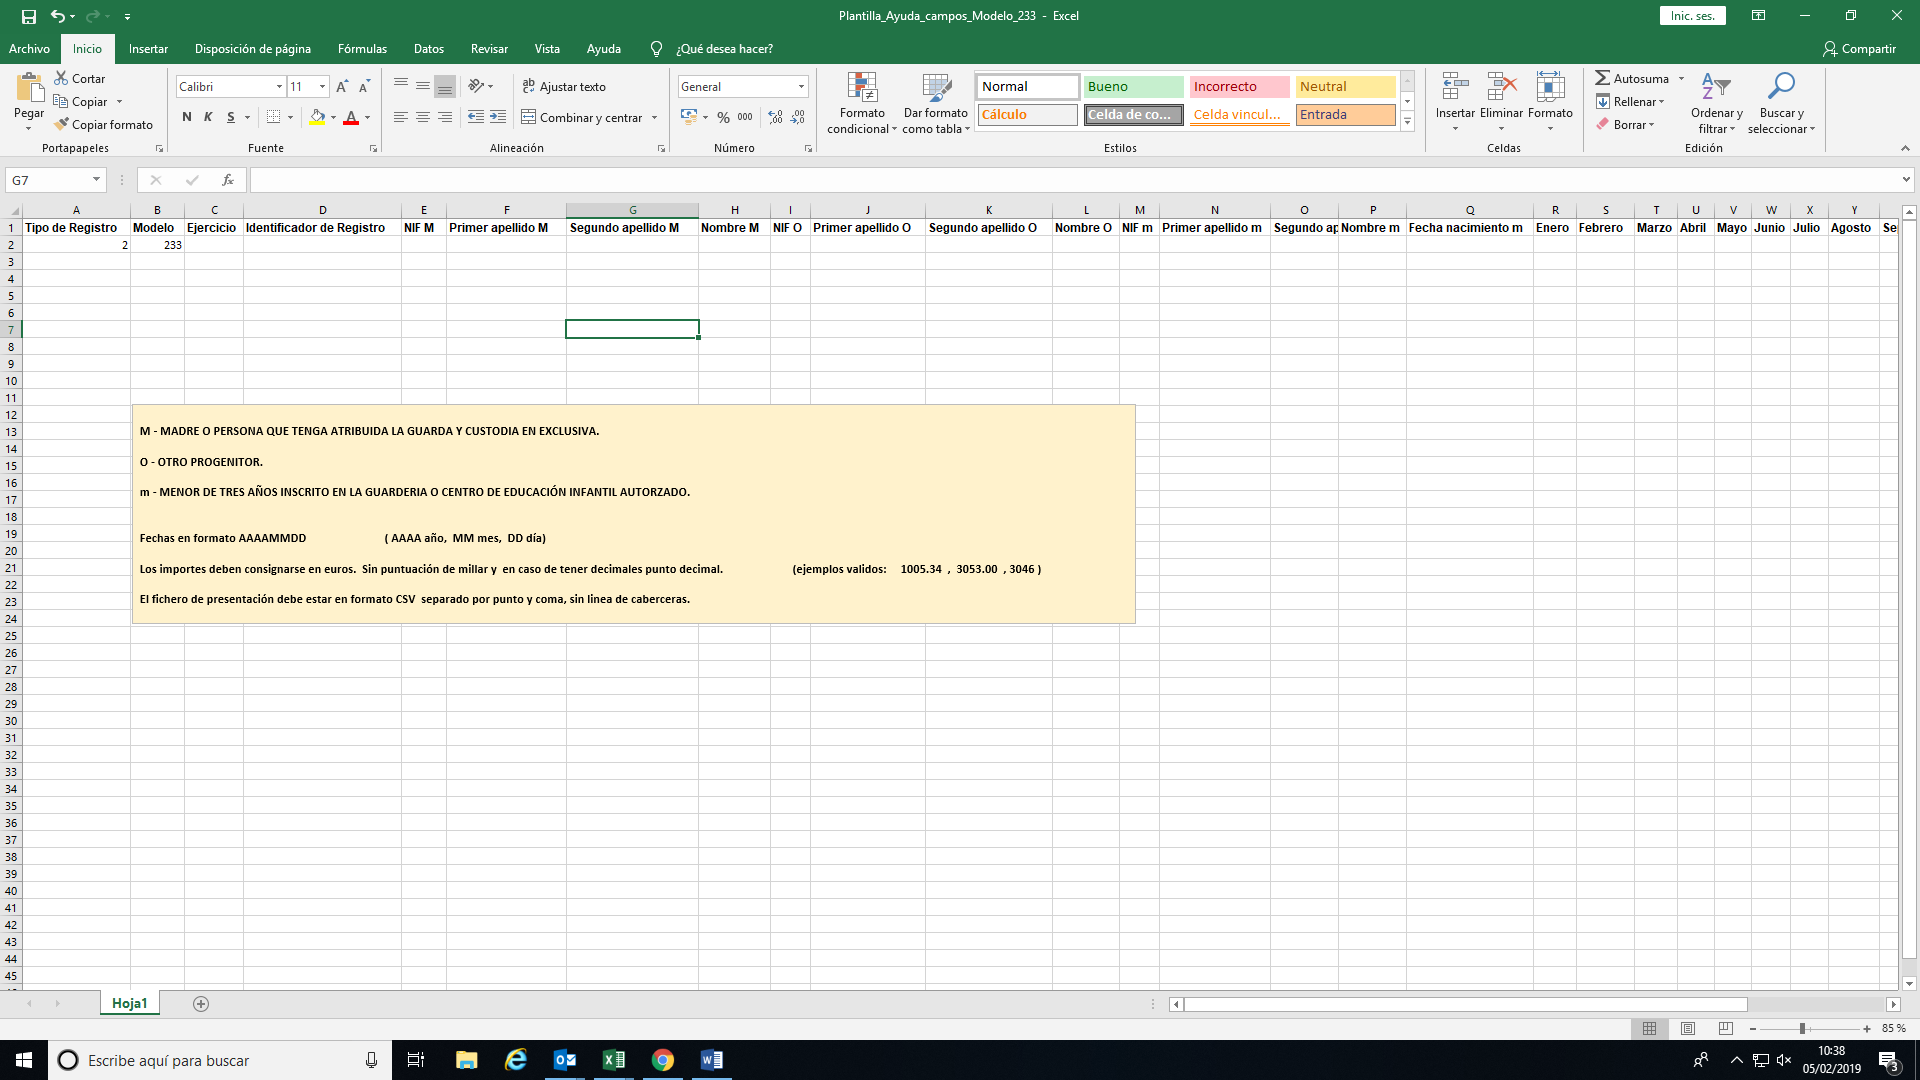1920x1080 pixels.
Task: Toggle Bold formatting on selection
Action: pos(186,119)
